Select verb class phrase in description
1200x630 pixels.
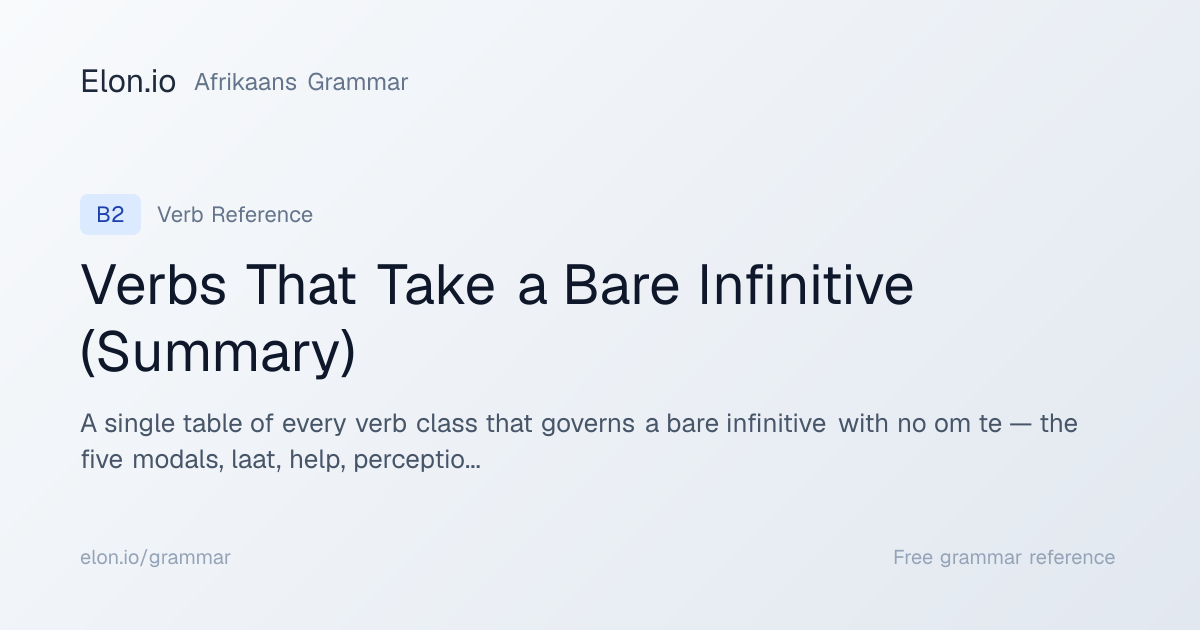[x=417, y=423]
